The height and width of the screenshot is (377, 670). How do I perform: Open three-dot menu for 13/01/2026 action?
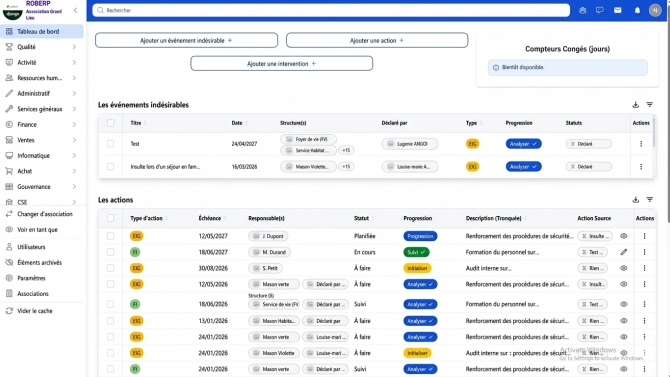[644, 321]
